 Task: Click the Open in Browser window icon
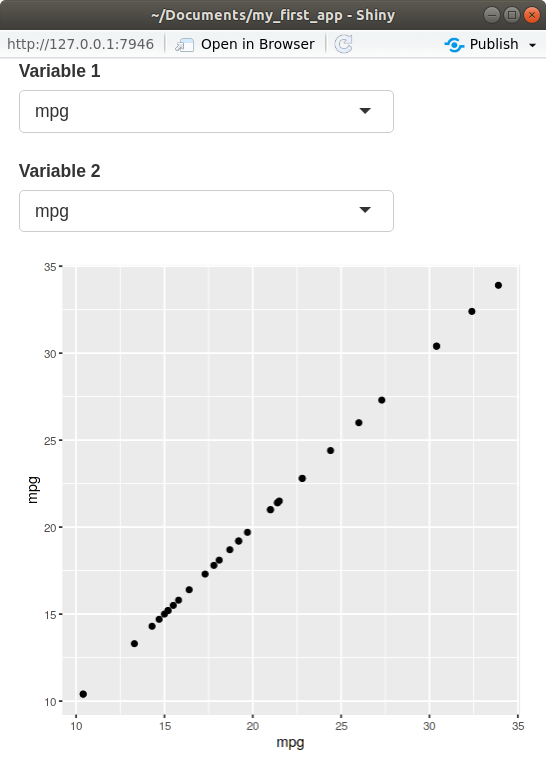[x=184, y=45]
